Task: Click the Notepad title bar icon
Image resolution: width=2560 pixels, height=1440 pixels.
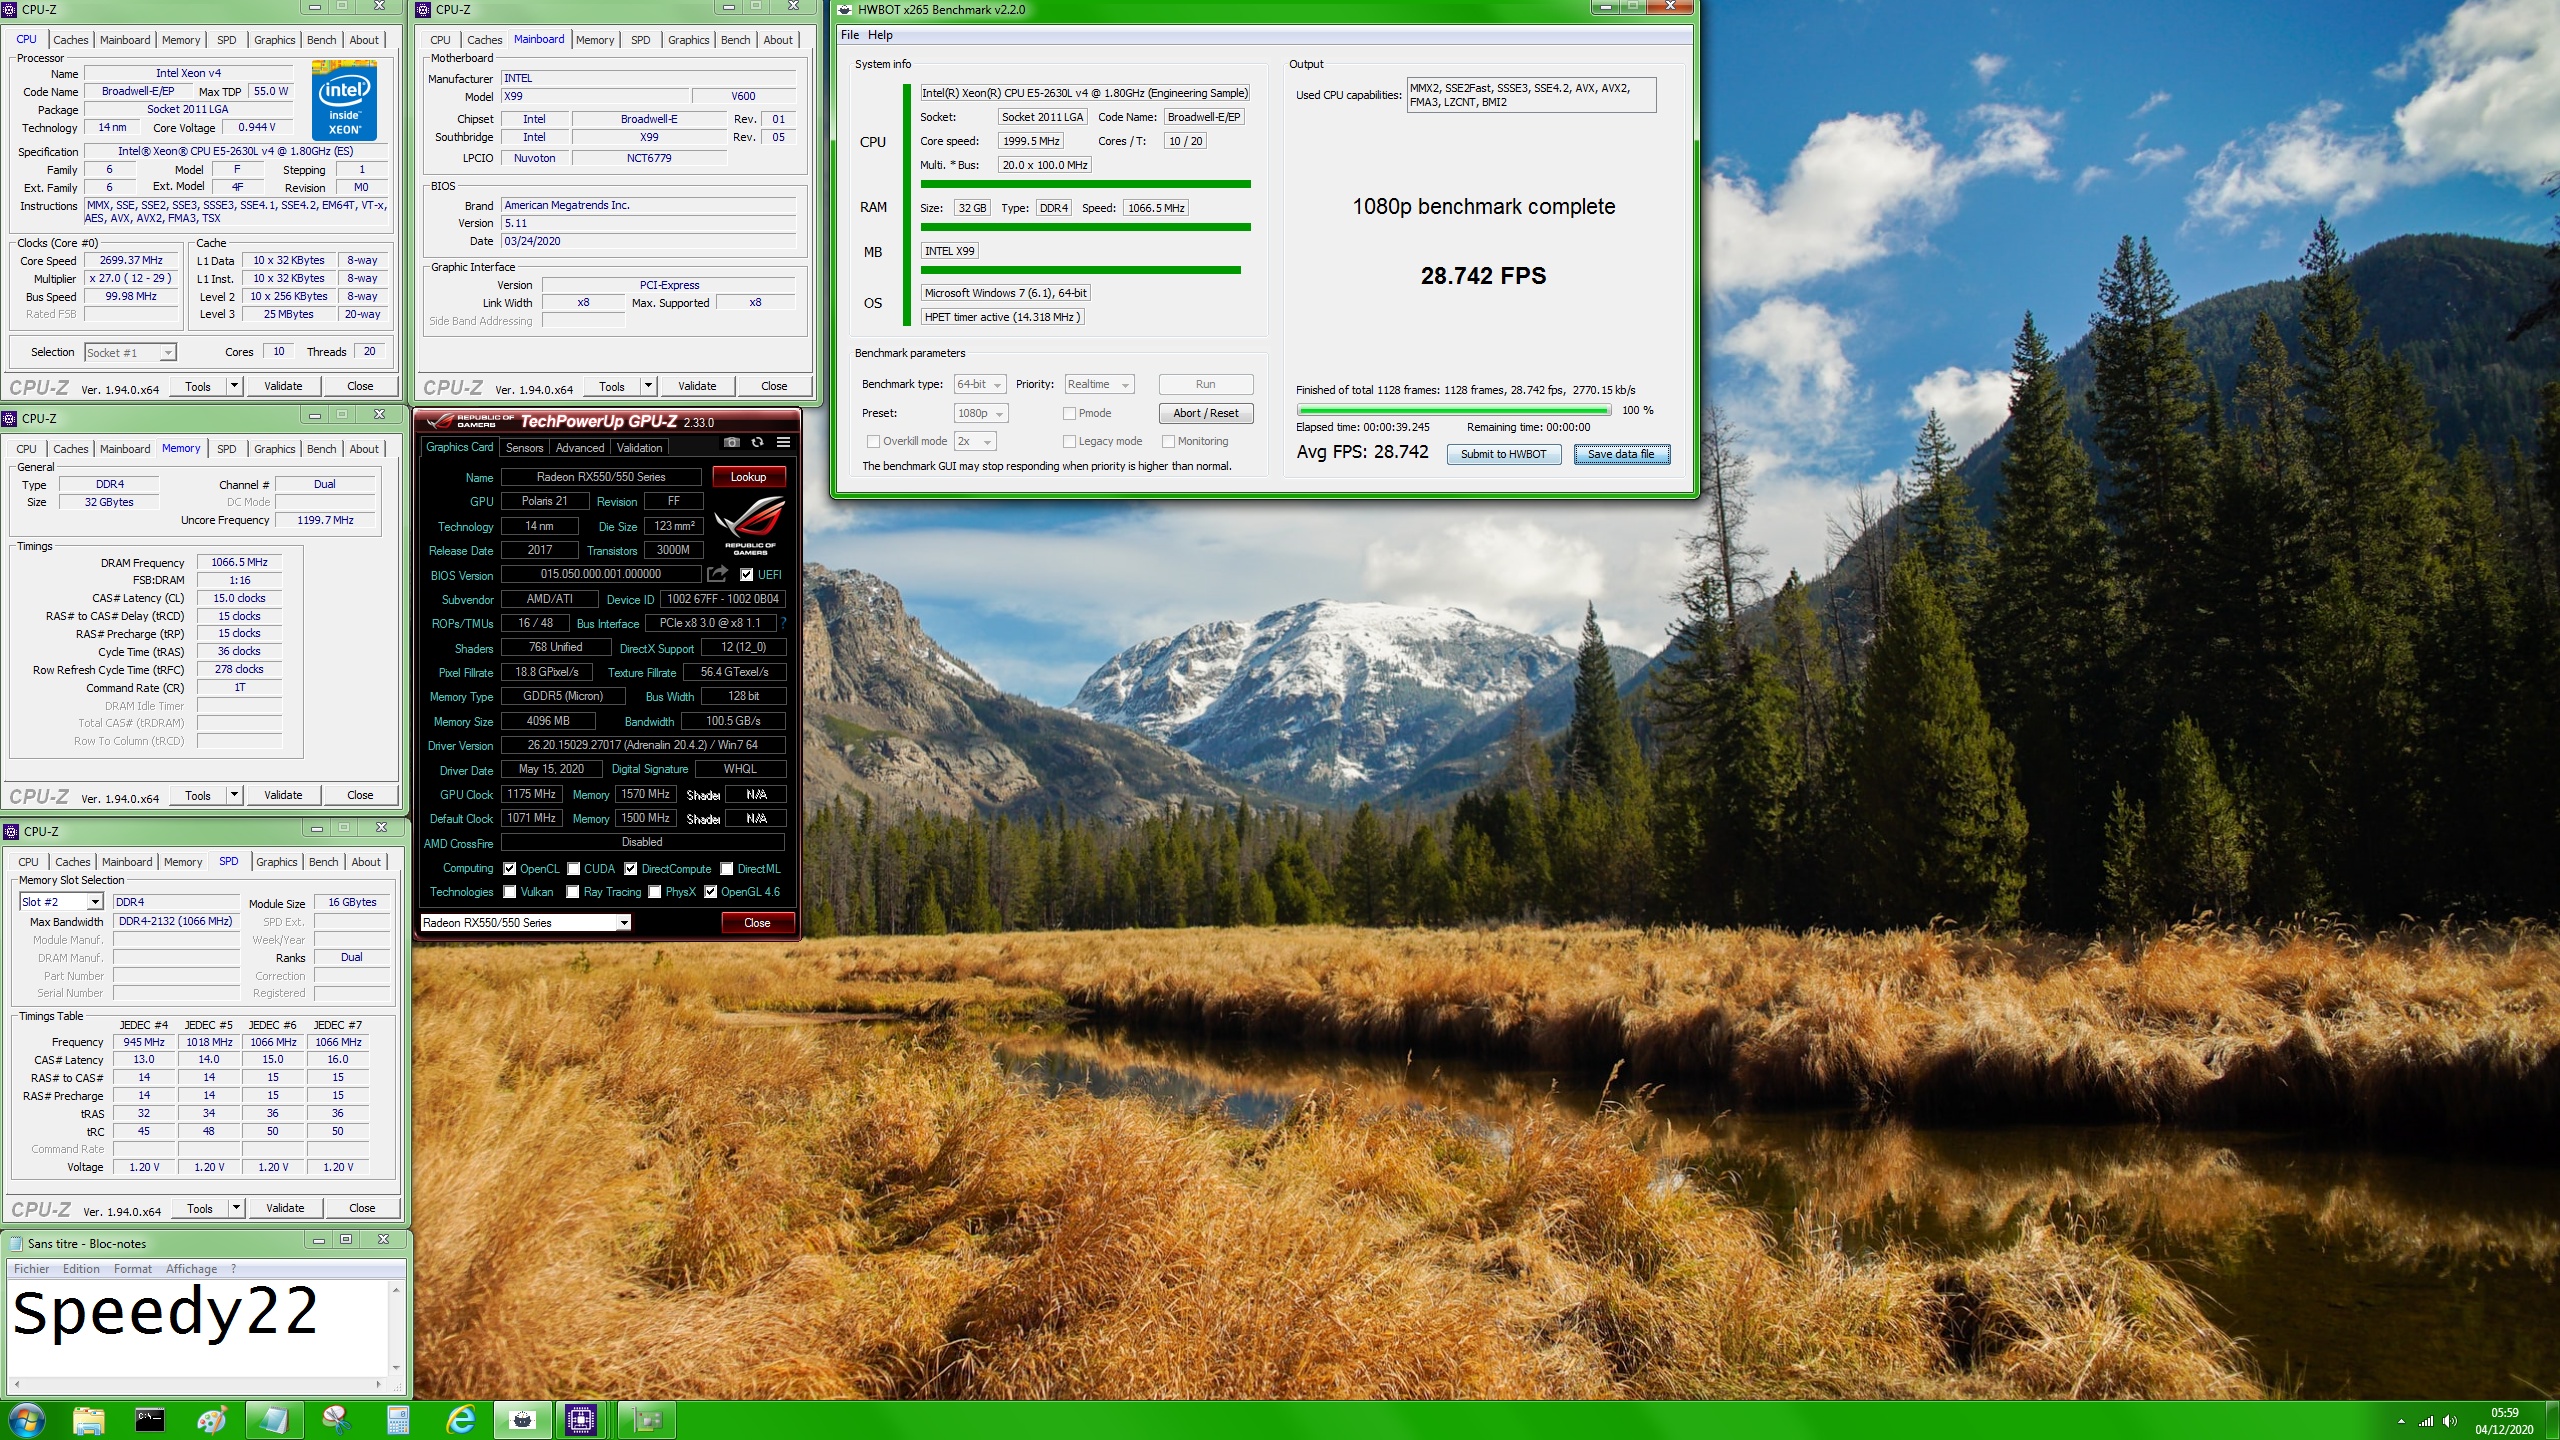Action: click(16, 1243)
